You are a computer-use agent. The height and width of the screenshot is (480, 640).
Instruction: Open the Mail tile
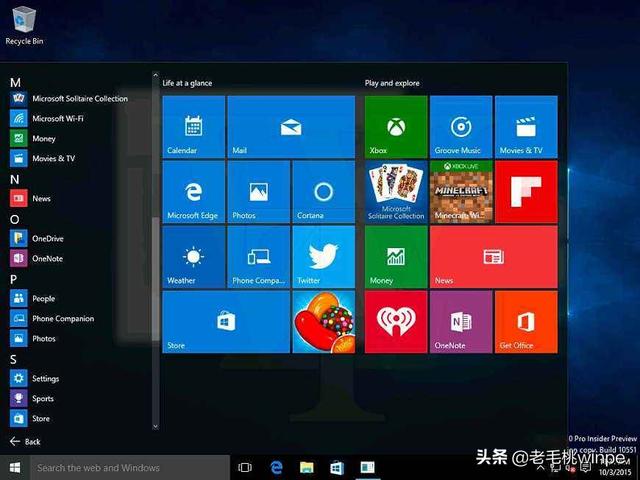291,127
